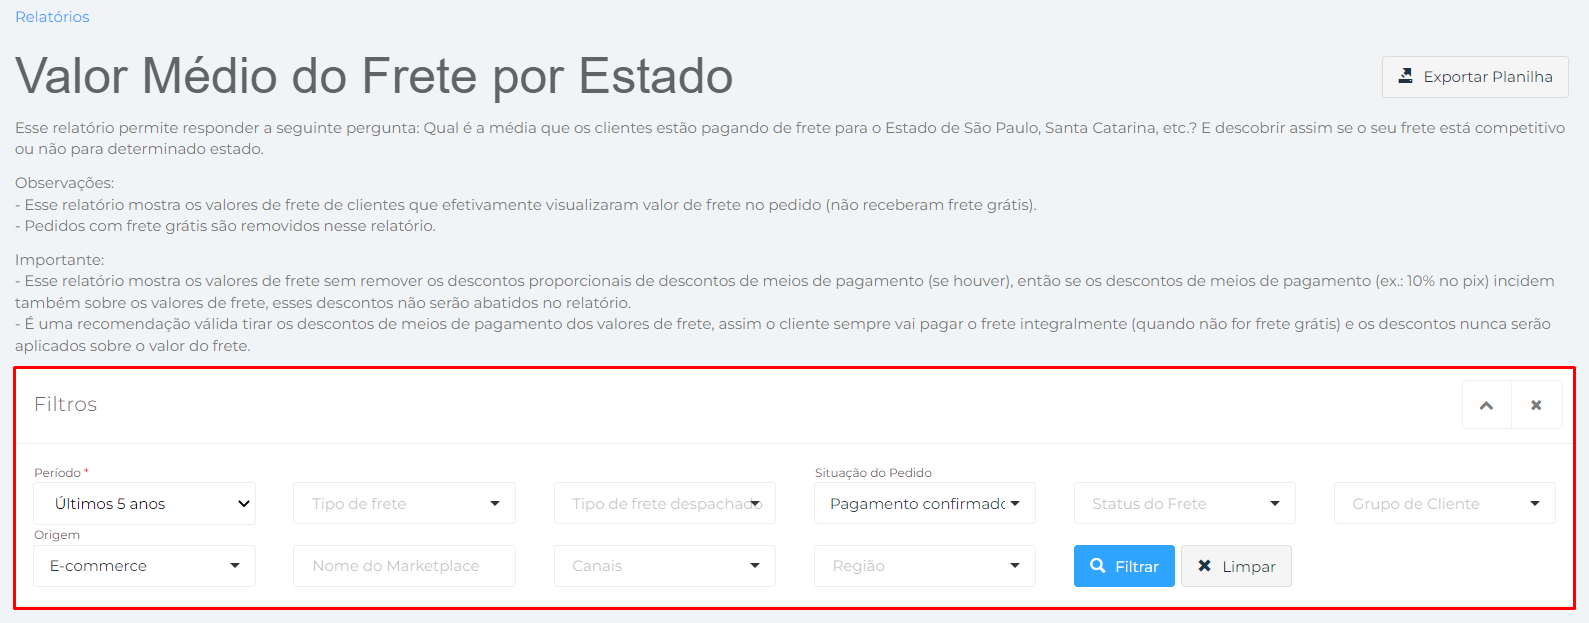
Task: Click the blue Filtrar button
Action: [1124, 566]
